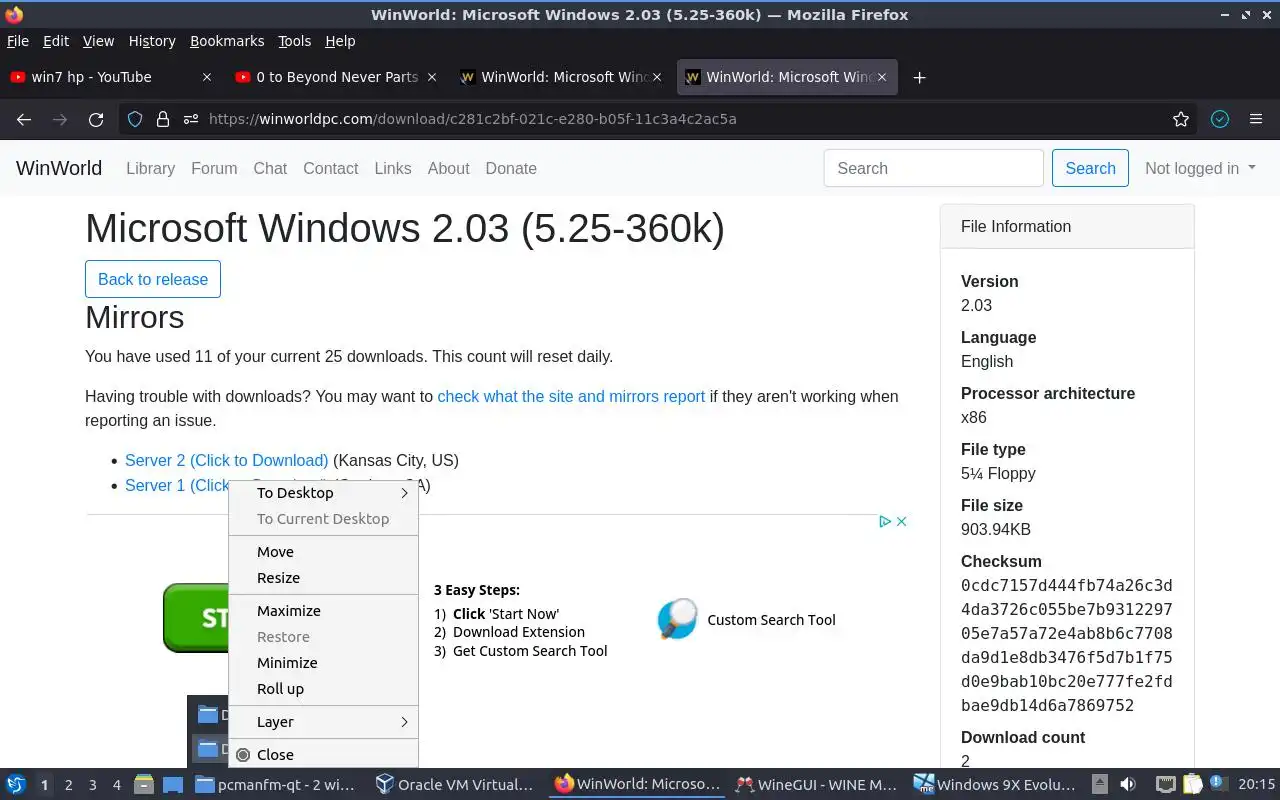Screen dimensions: 1280x800
Task: Switch to virtual desktop 2
Action: (x=68, y=785)
